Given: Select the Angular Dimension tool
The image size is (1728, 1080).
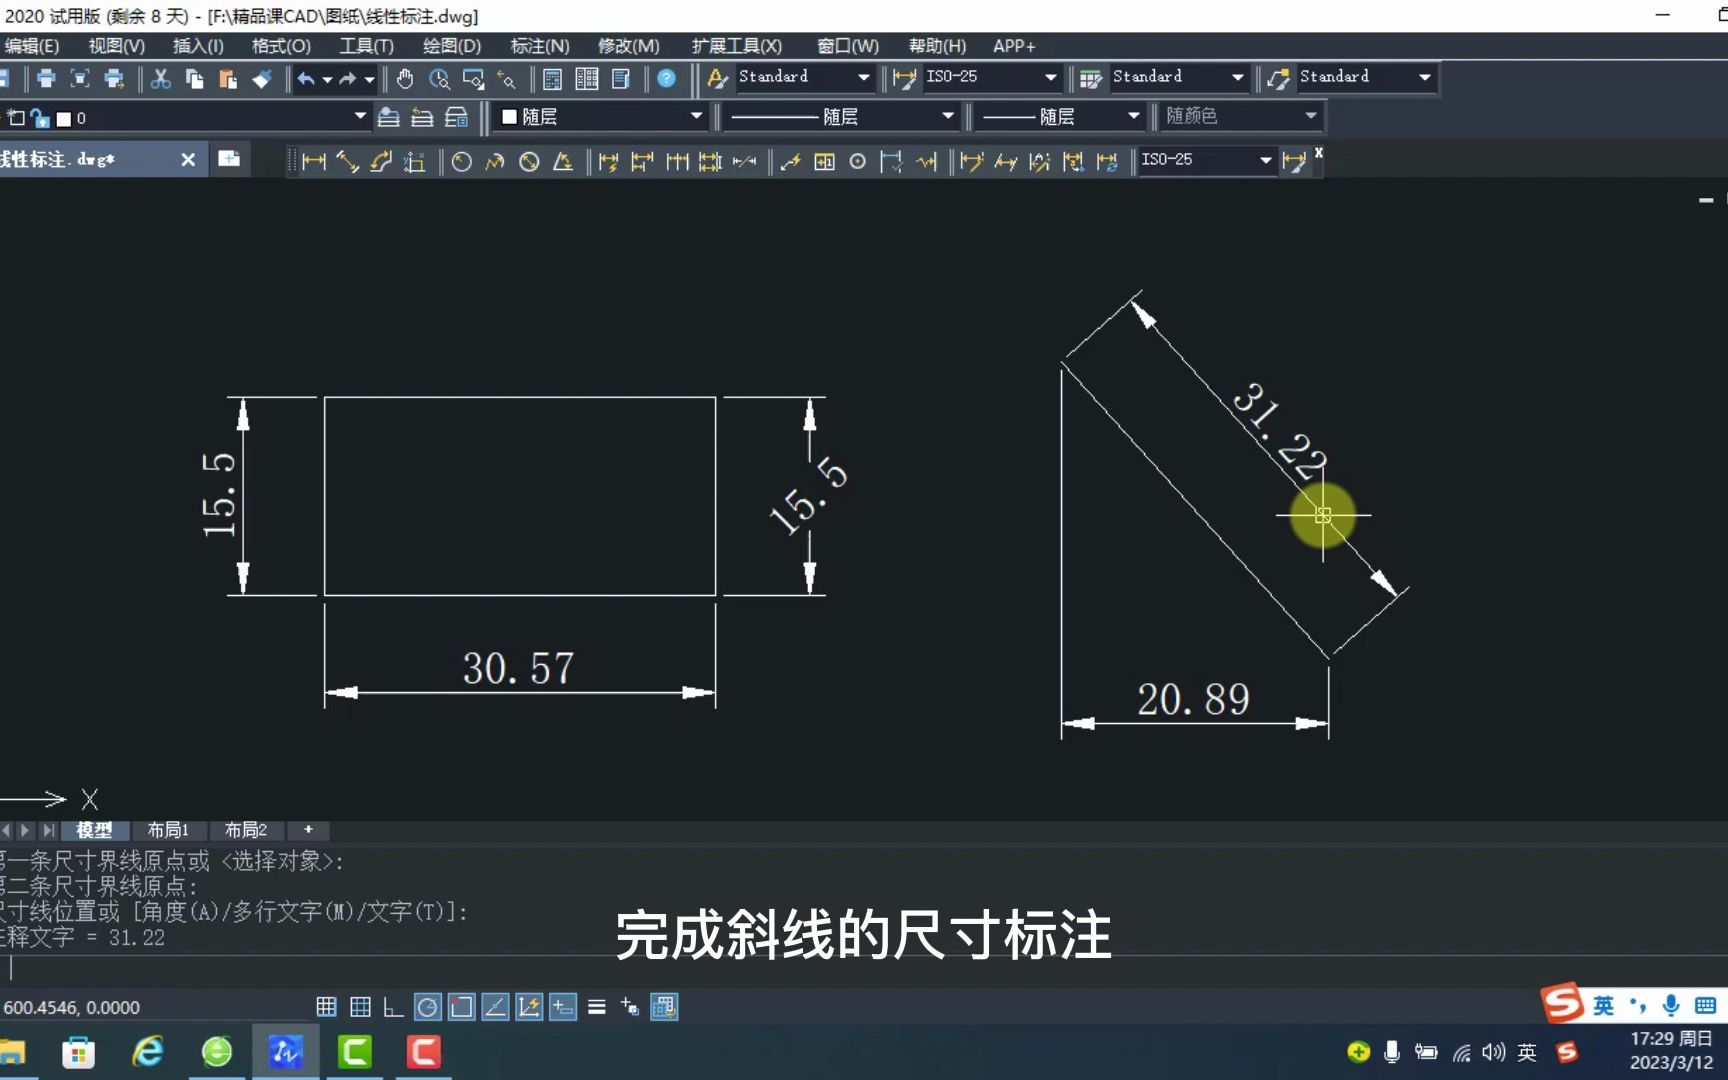Looking at the screenshot, I should tap(563, 161).
